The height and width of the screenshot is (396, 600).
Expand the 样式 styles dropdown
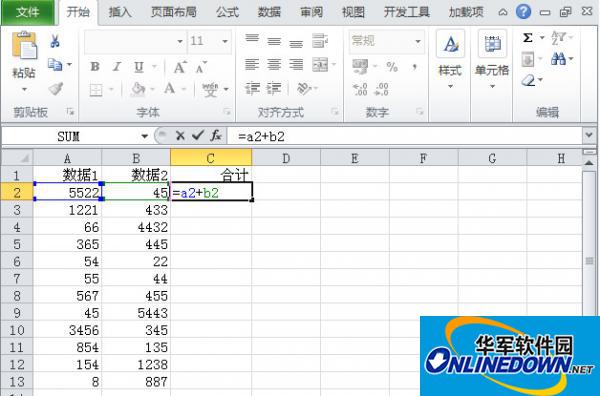coord(450,87)
